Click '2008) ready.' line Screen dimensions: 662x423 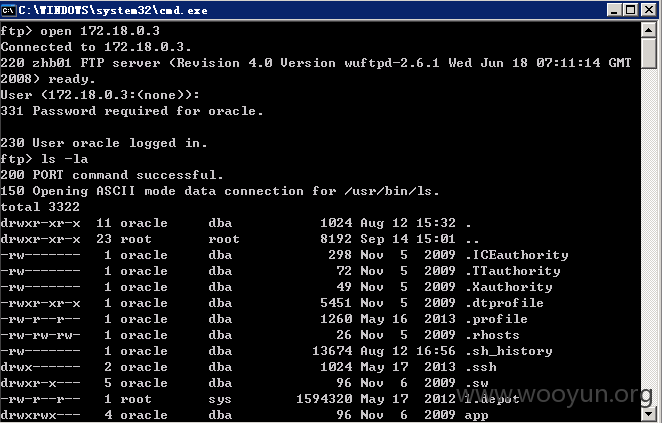click(x=48, y=79)
